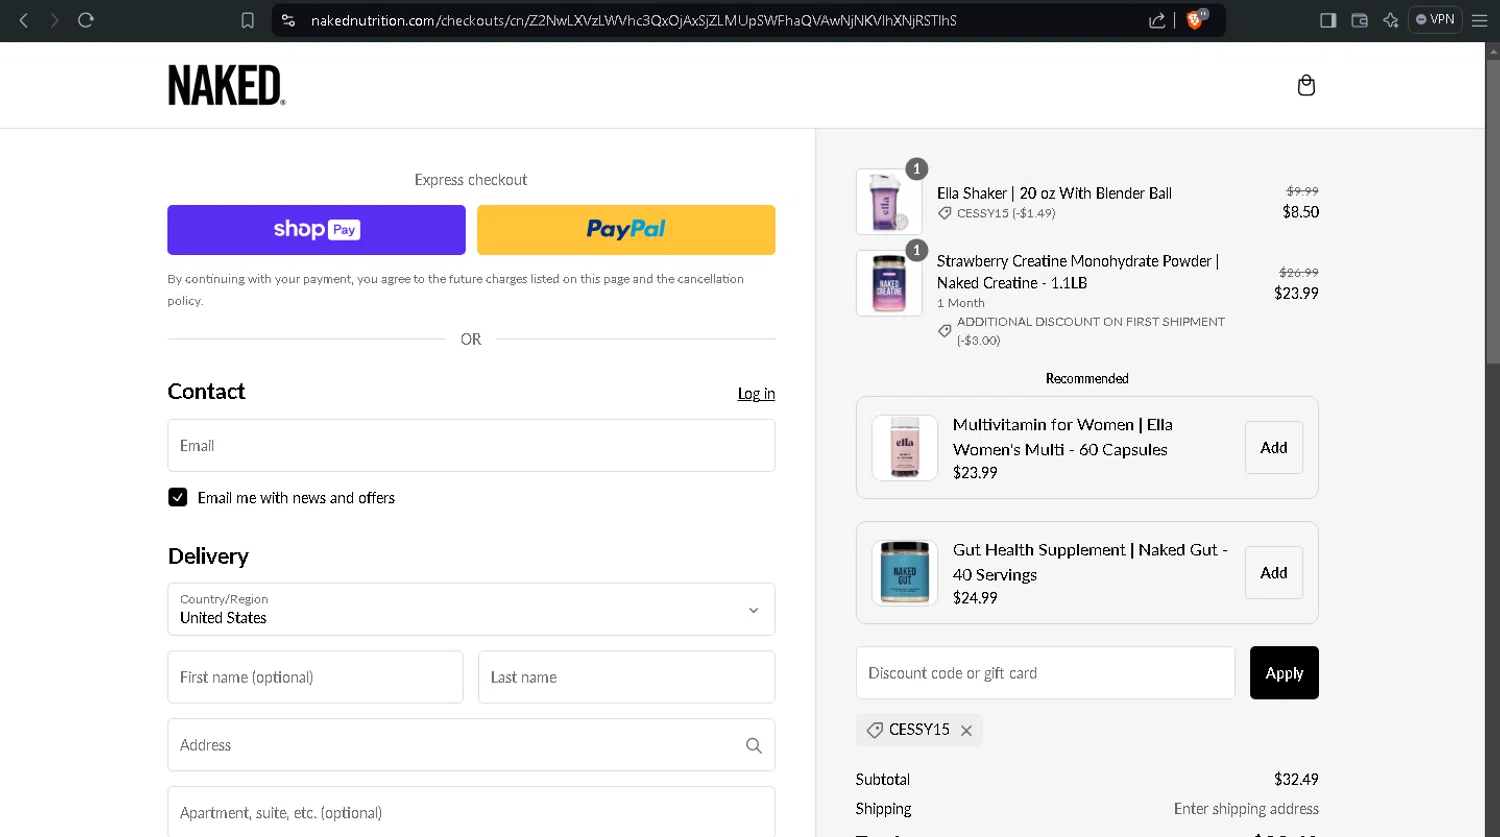Click the address search magnifier icon

pyautogui.click(x=753, y=745)
